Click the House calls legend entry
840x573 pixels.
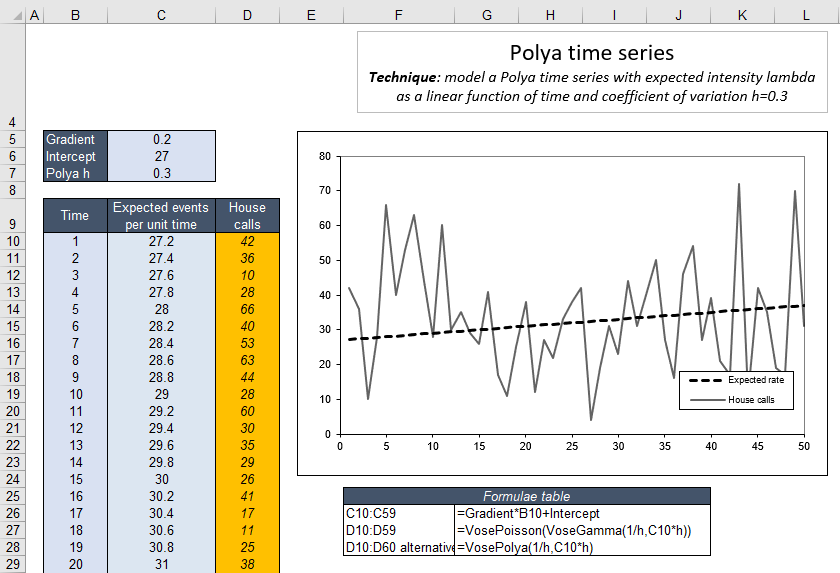(x=732, y=400)
